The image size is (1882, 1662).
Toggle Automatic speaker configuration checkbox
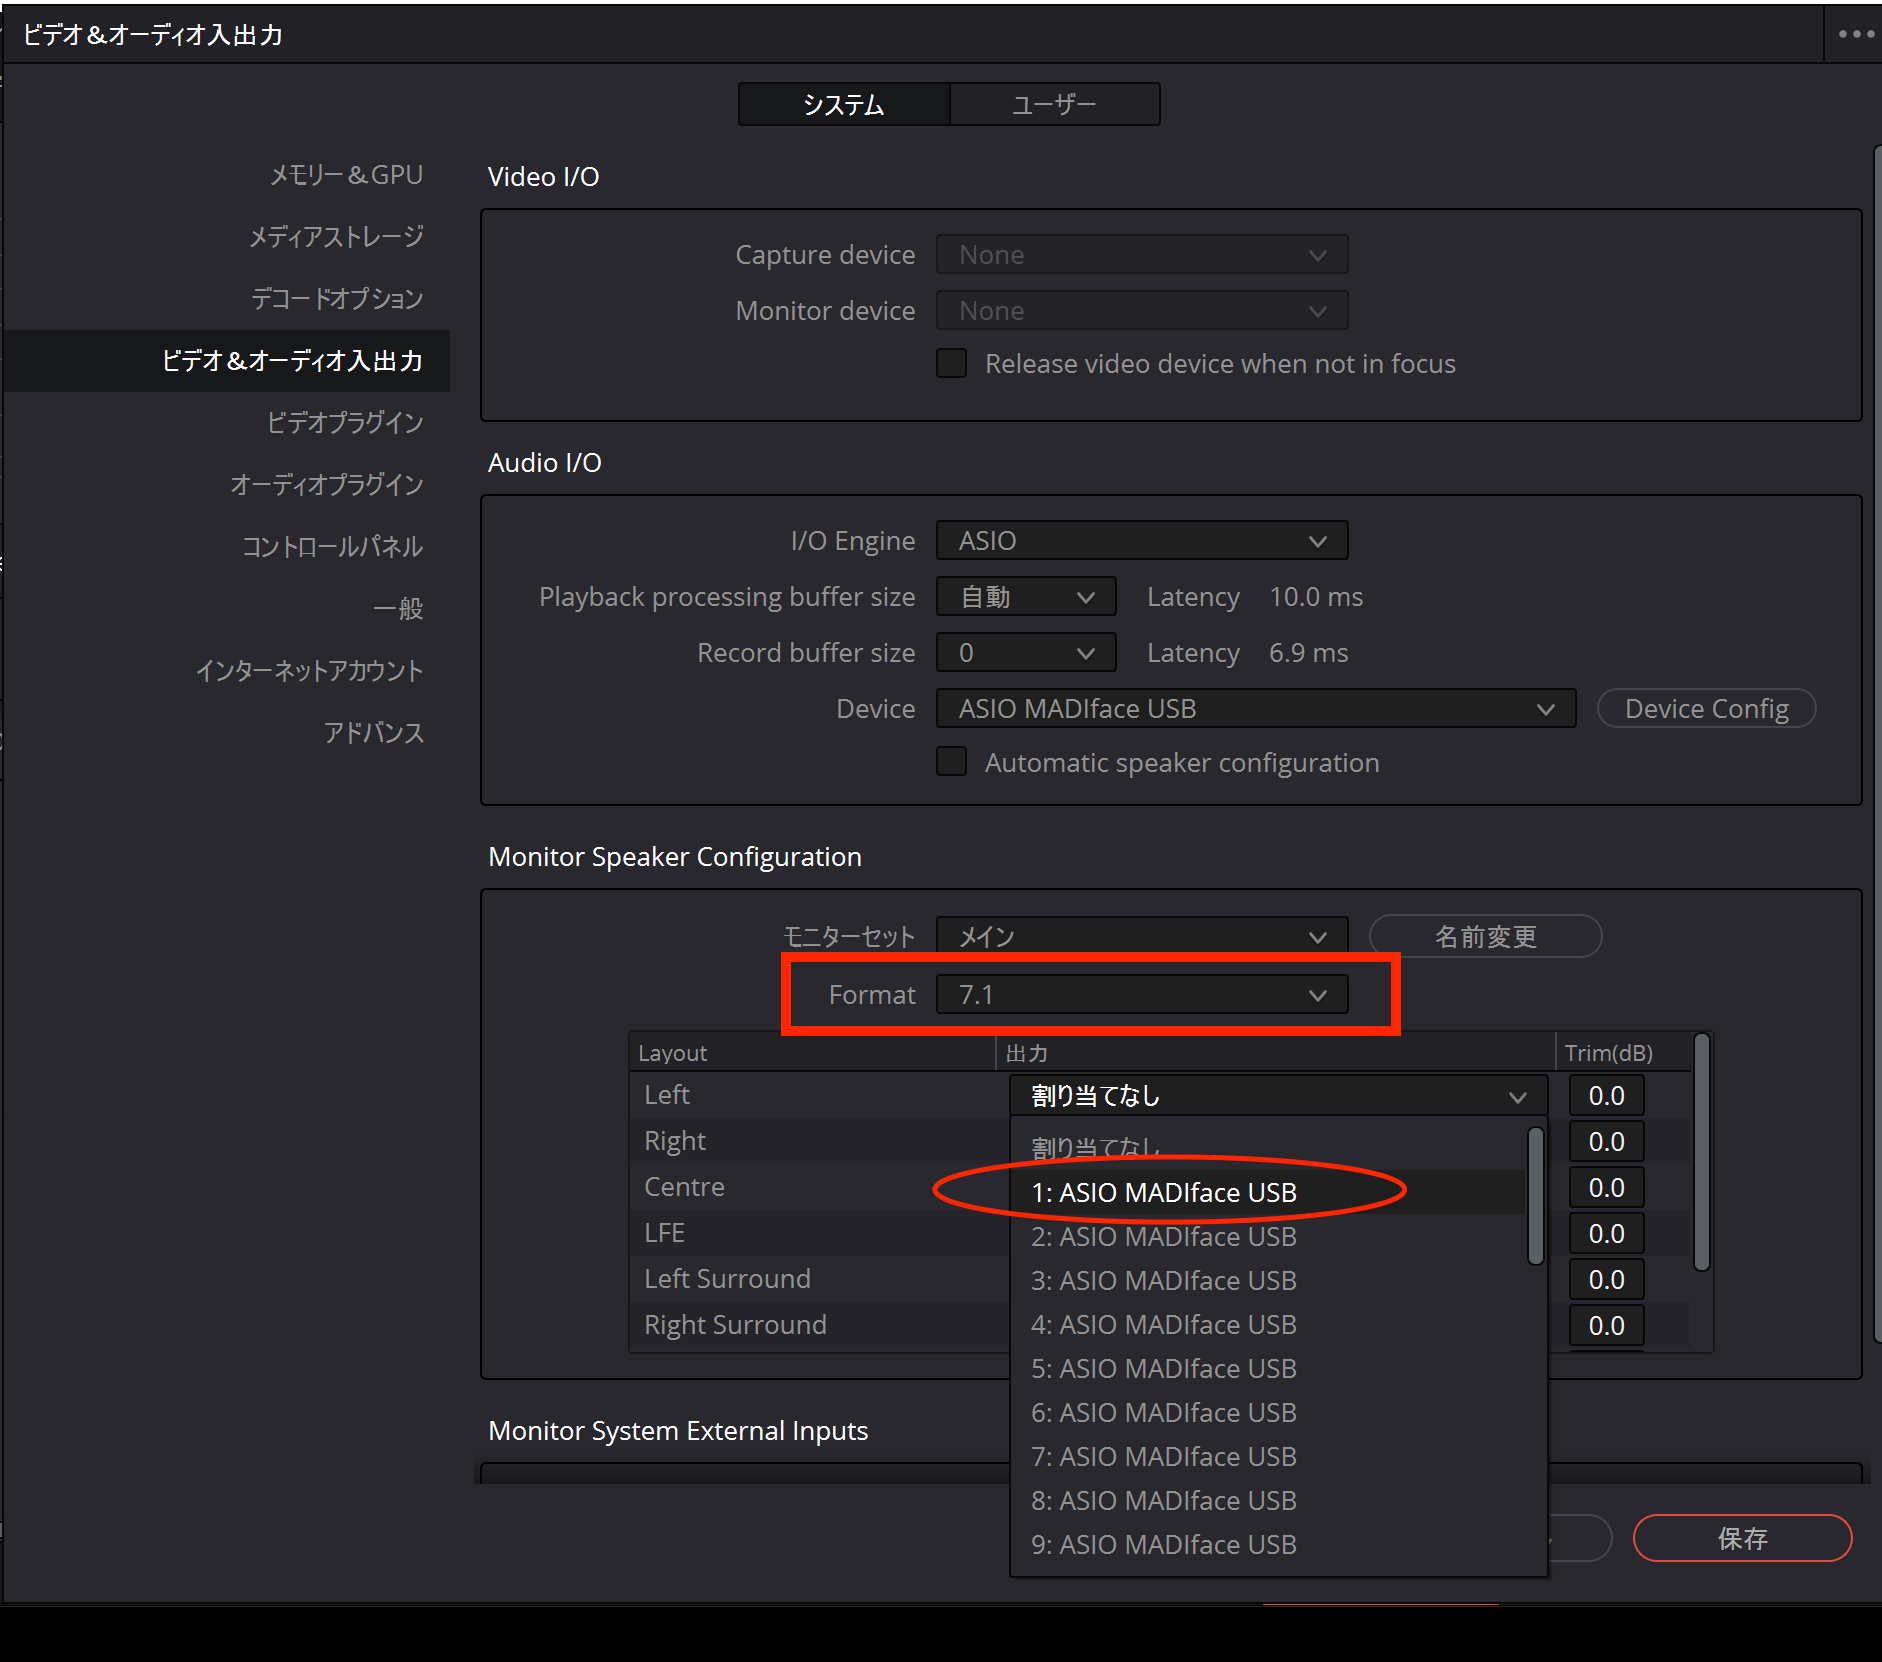951,762
